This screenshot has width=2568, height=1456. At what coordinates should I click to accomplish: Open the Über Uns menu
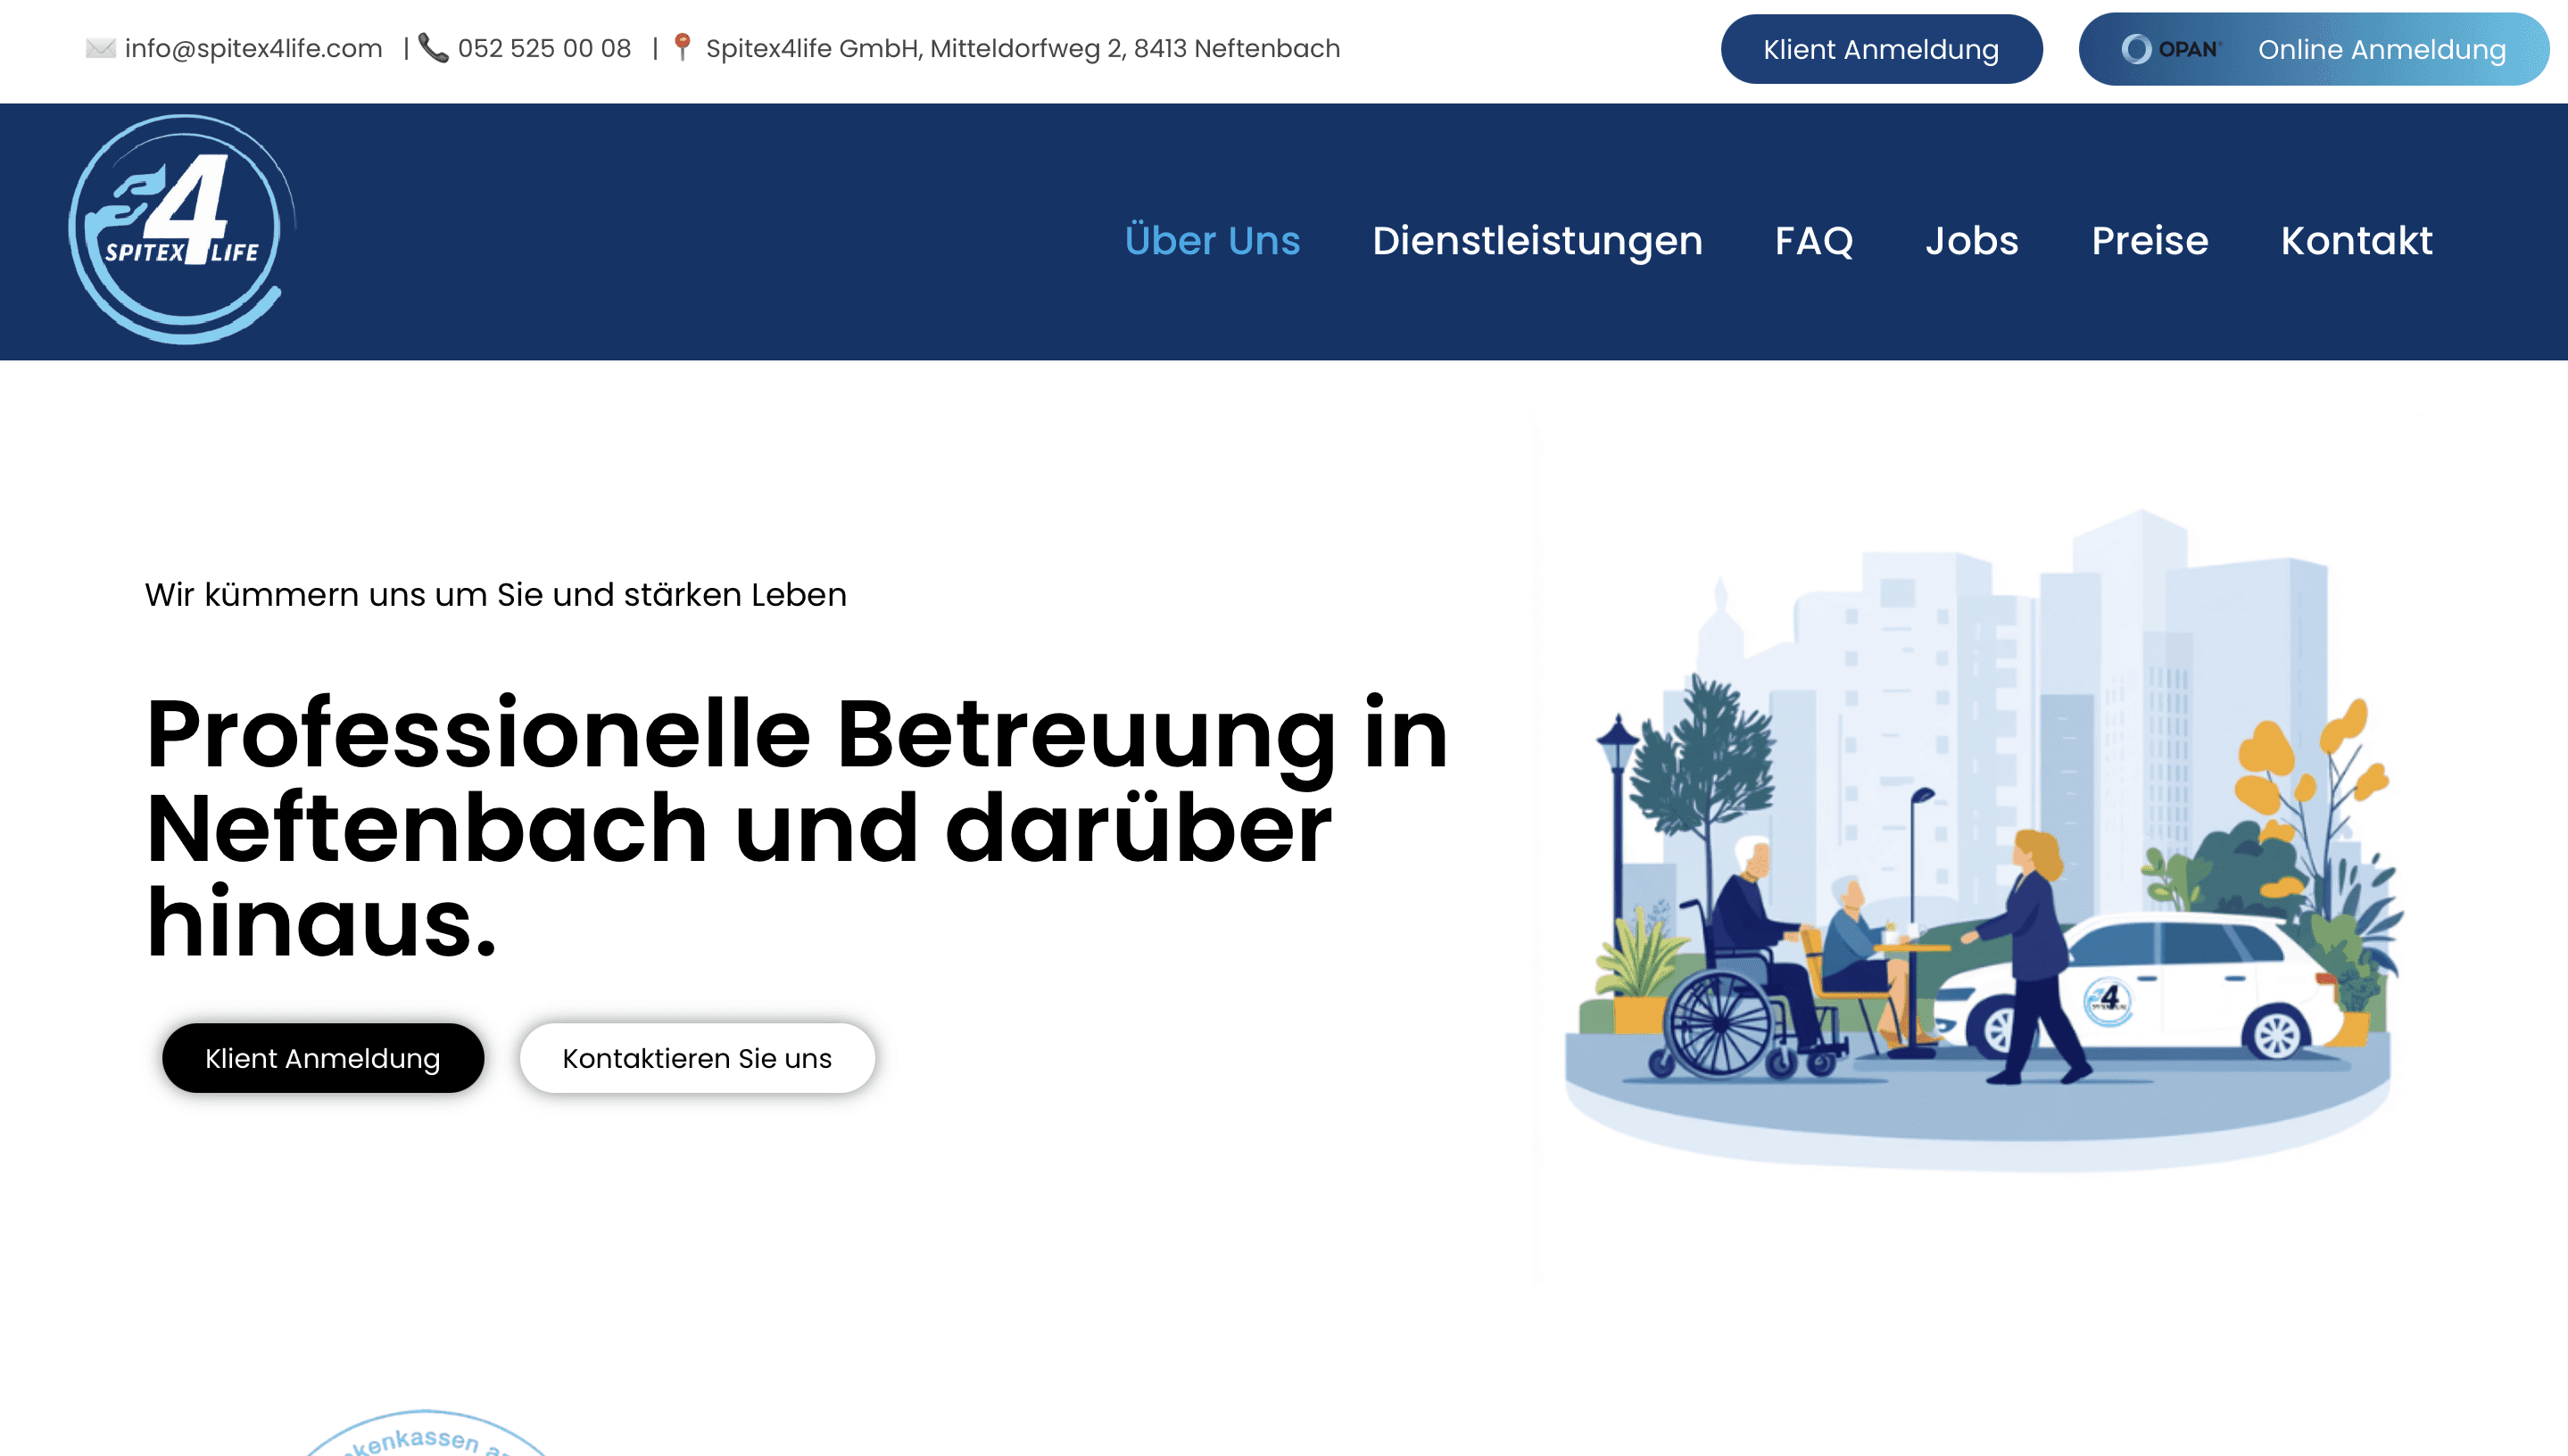(1212, 240)
